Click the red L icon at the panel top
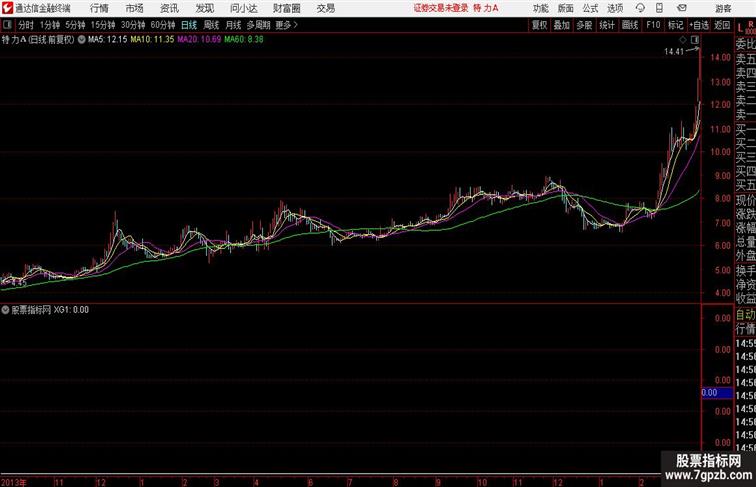756x487 pixels. [740, 28]
